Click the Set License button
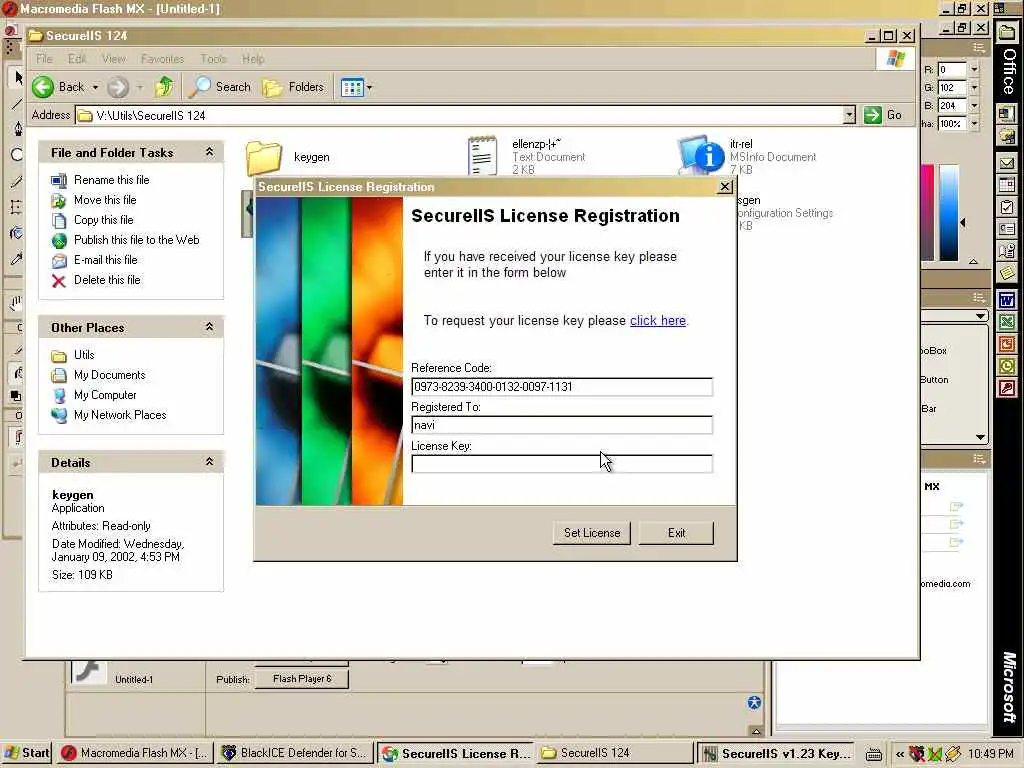Viewport: 1024px width, 768px height. click(592, 533)
